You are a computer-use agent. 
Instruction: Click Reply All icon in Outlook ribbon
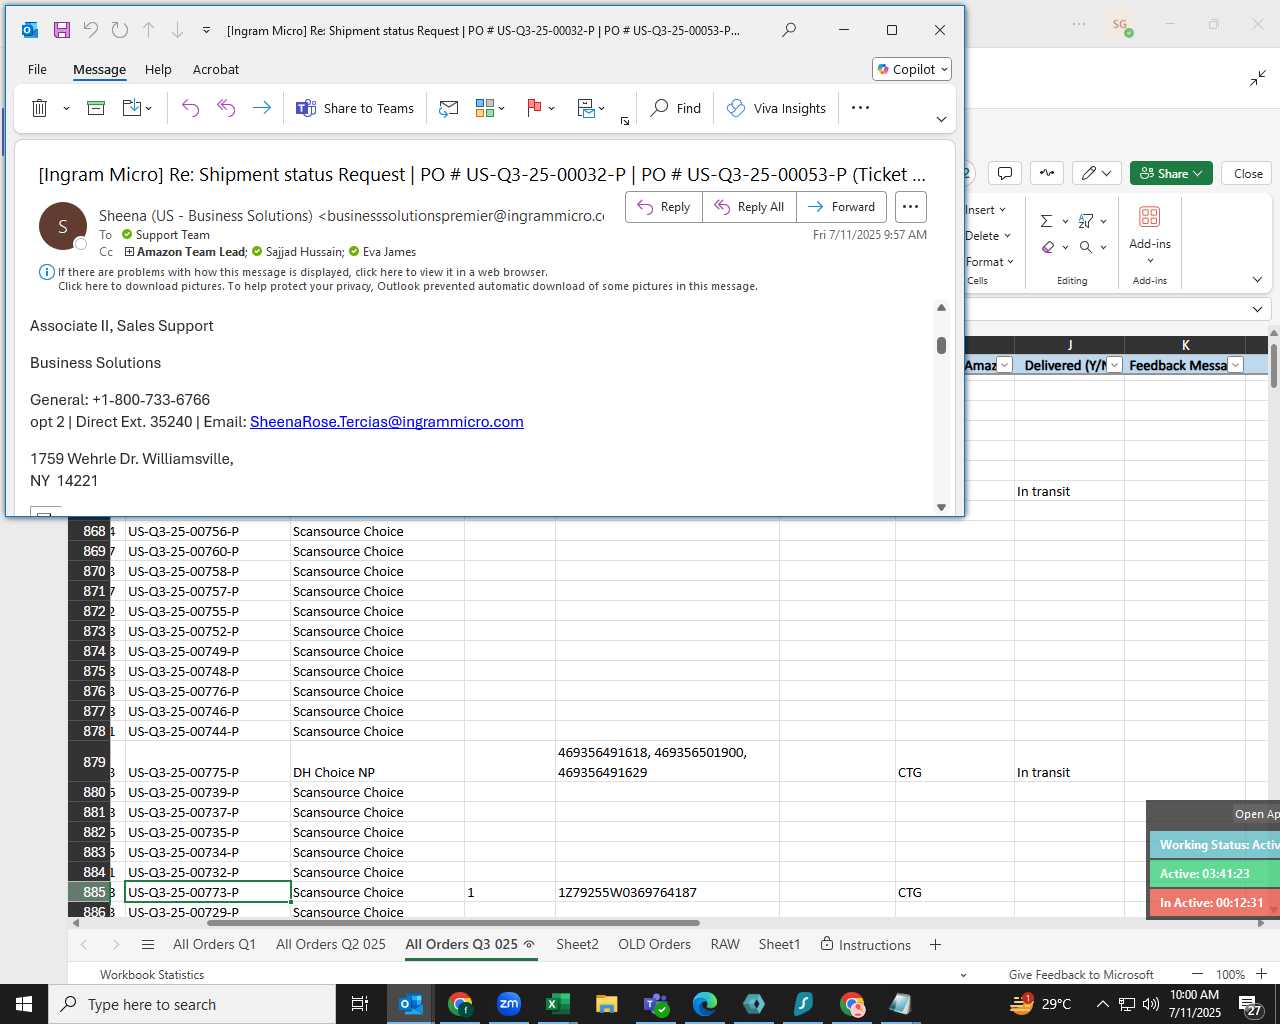226,108
